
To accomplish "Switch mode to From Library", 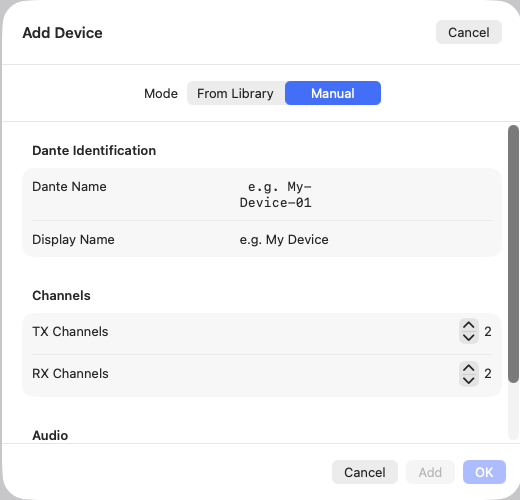I will [236, 93].
